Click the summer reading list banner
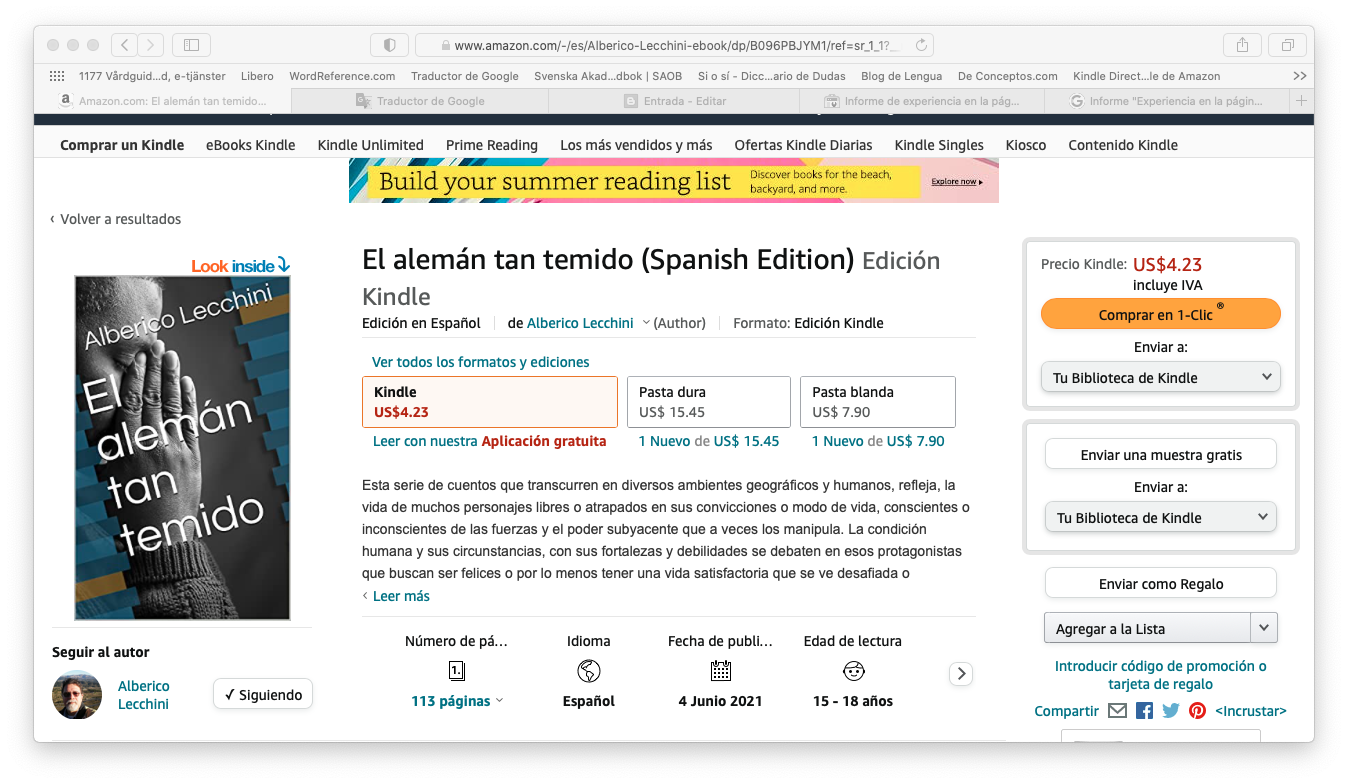The width and height of the screenshot is (1348, 784). pos(674,180)
